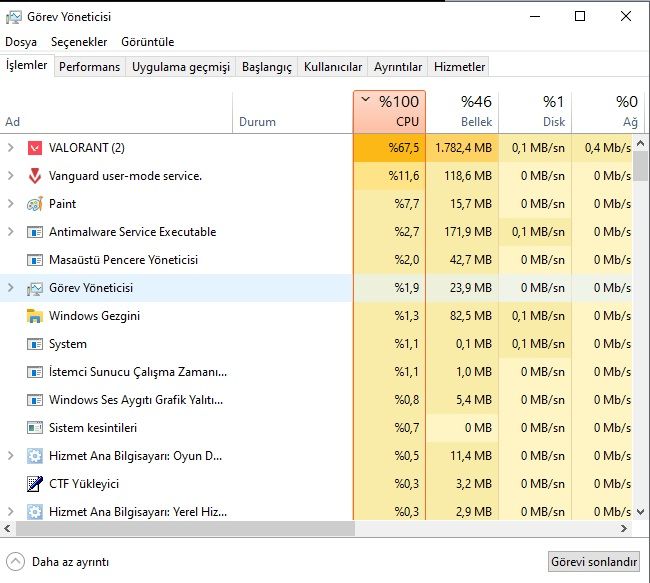
Task: Click the vertical scrollbar down arrow
Action: (640, 512)
